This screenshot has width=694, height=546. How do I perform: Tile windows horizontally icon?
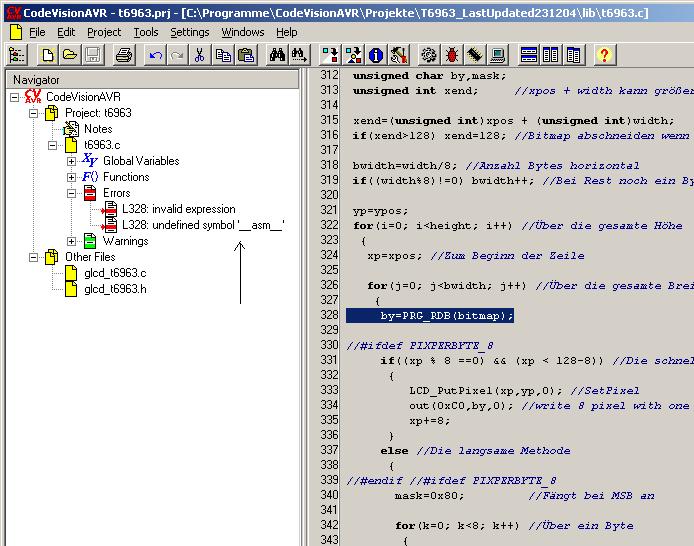(528, 55)
